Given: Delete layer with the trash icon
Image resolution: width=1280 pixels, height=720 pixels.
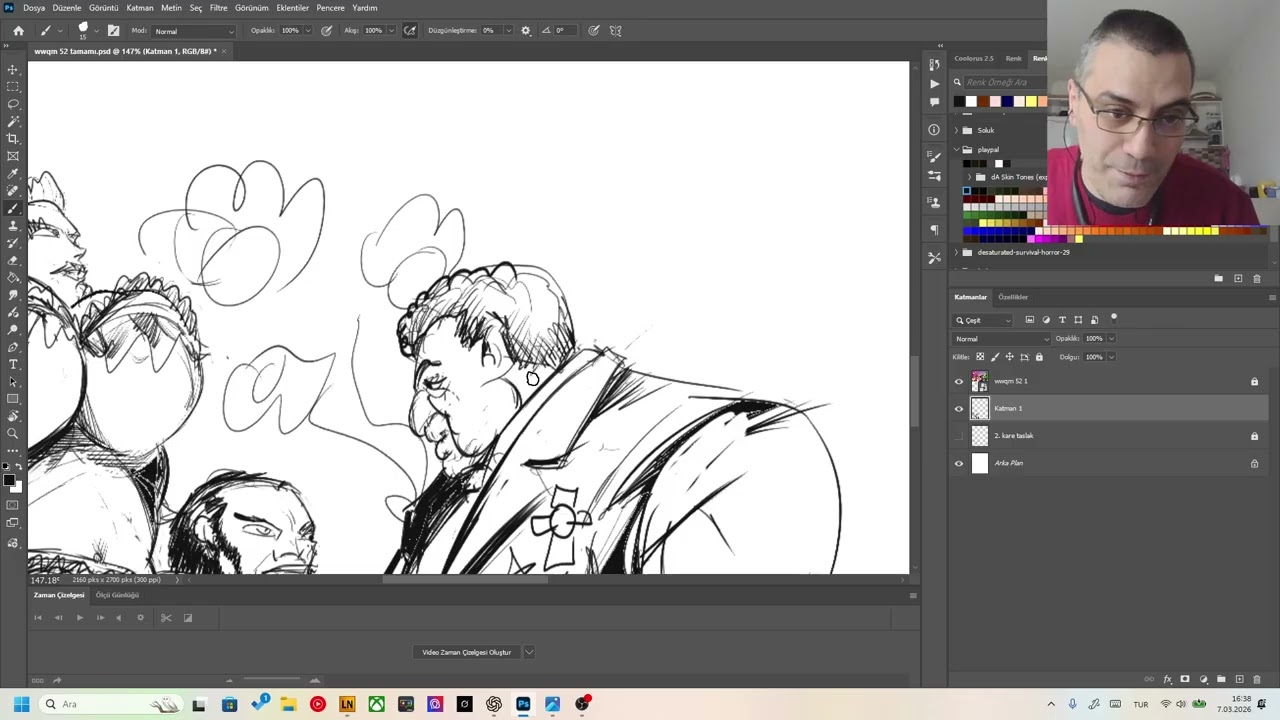Looking at the screenshot, I should (1257, 679).
